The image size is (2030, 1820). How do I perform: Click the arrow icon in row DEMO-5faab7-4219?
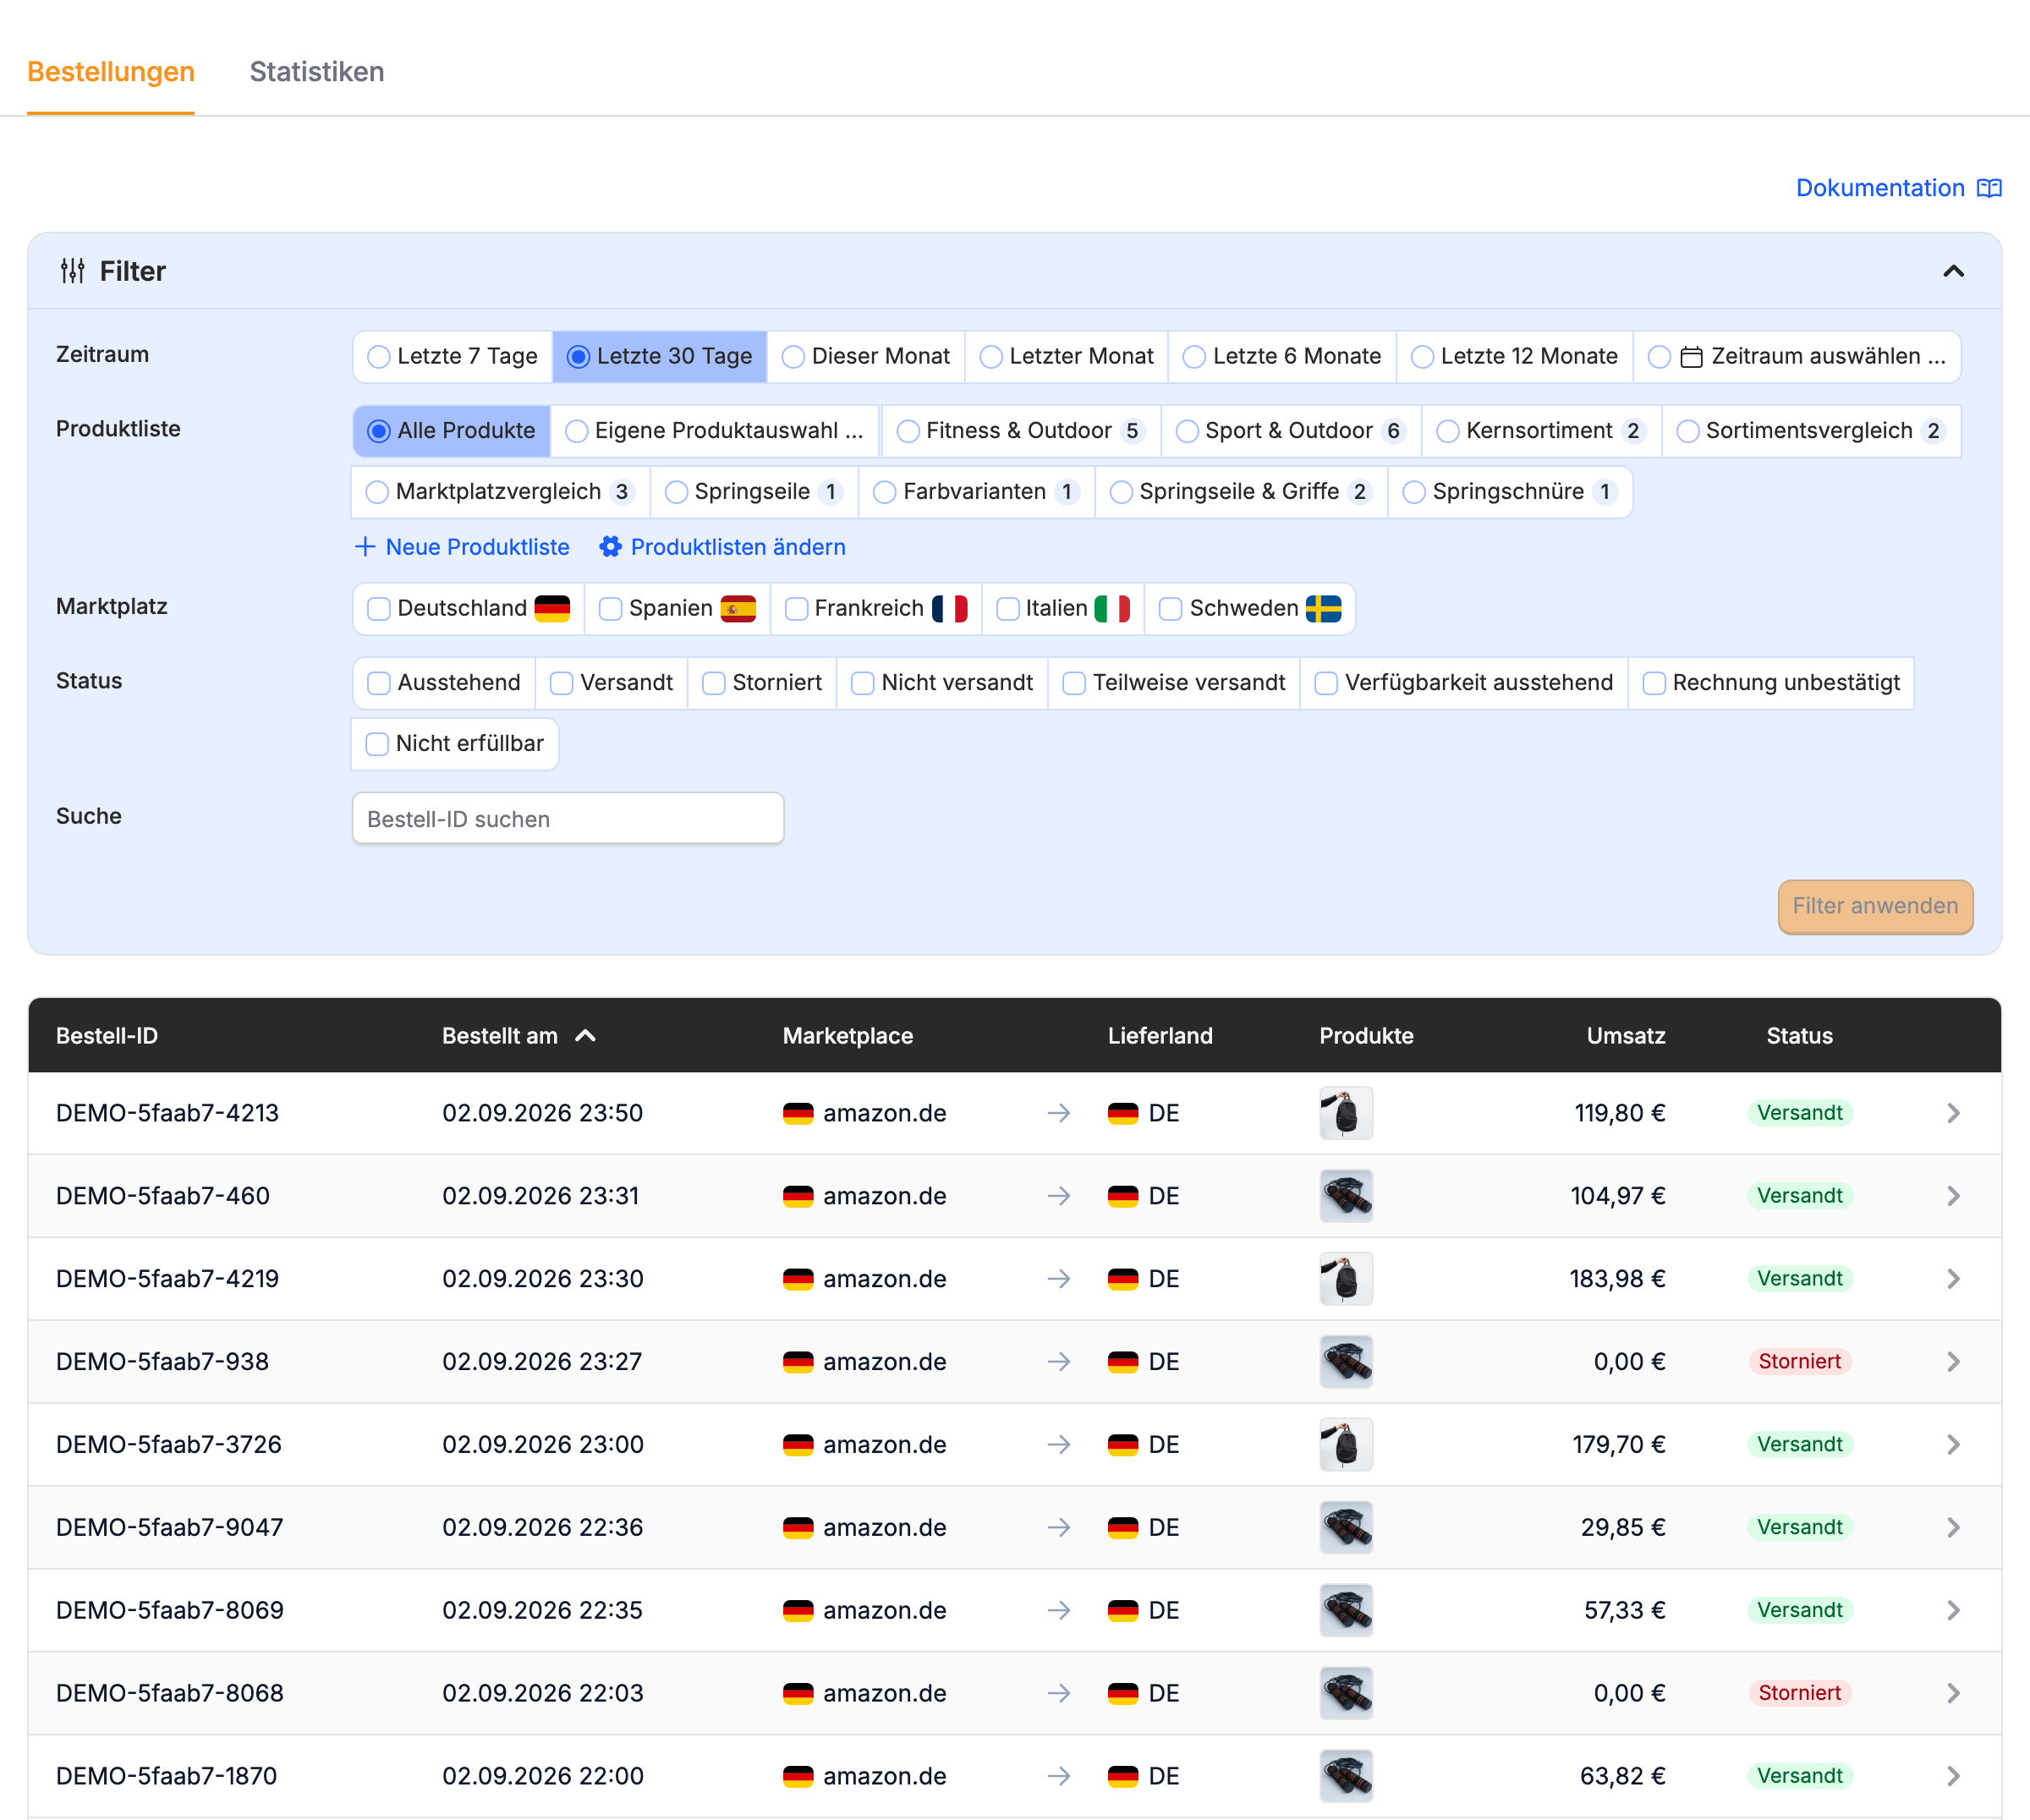point(1059,1279)
